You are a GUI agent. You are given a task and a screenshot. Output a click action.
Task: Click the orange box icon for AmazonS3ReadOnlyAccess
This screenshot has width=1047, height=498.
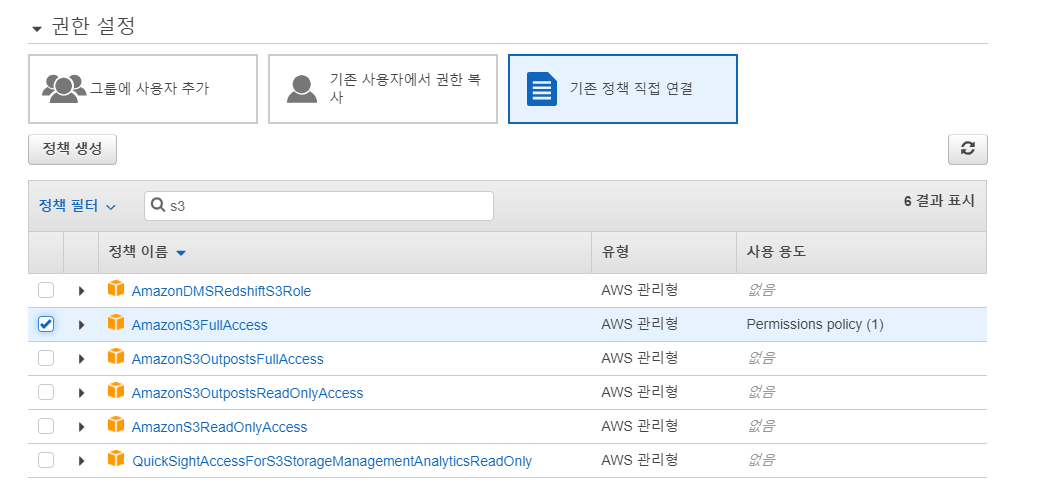point(116,425)
